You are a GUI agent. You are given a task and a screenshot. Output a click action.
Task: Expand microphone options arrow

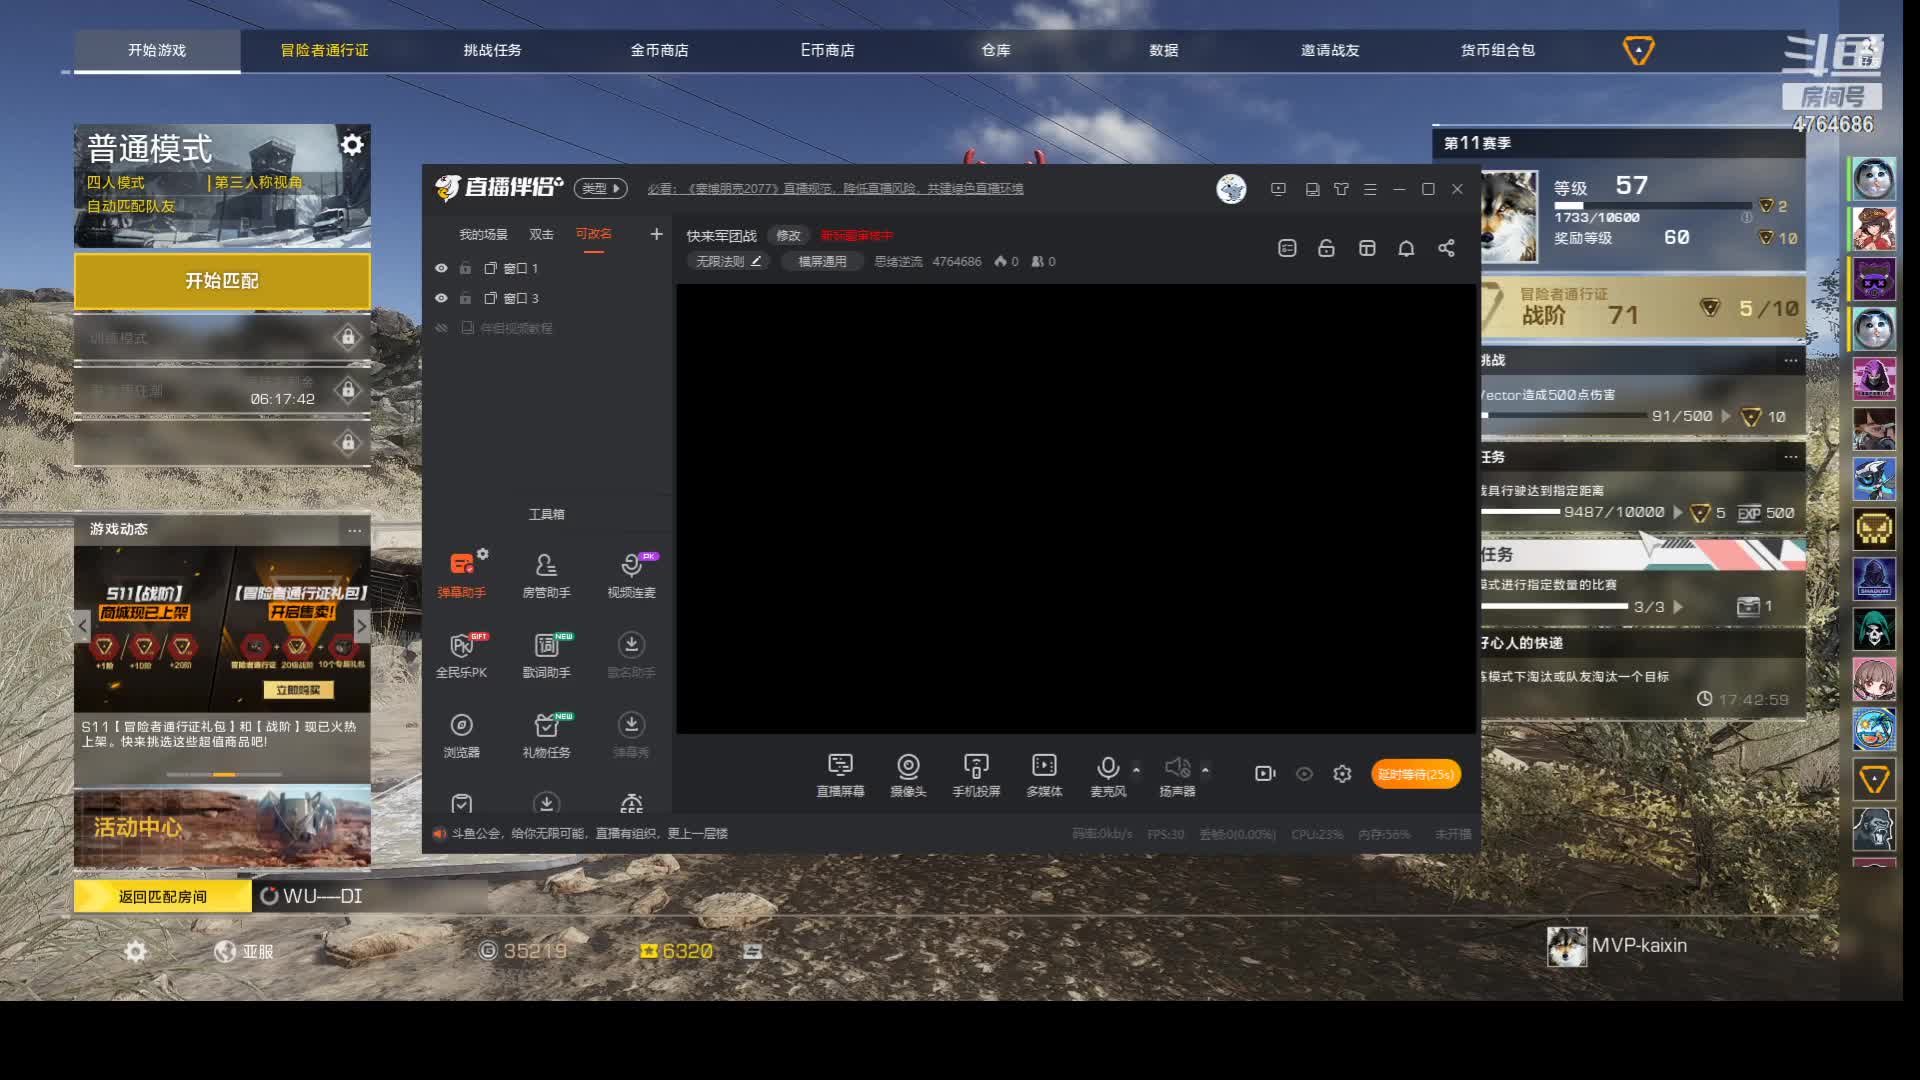click(1136, 769)
